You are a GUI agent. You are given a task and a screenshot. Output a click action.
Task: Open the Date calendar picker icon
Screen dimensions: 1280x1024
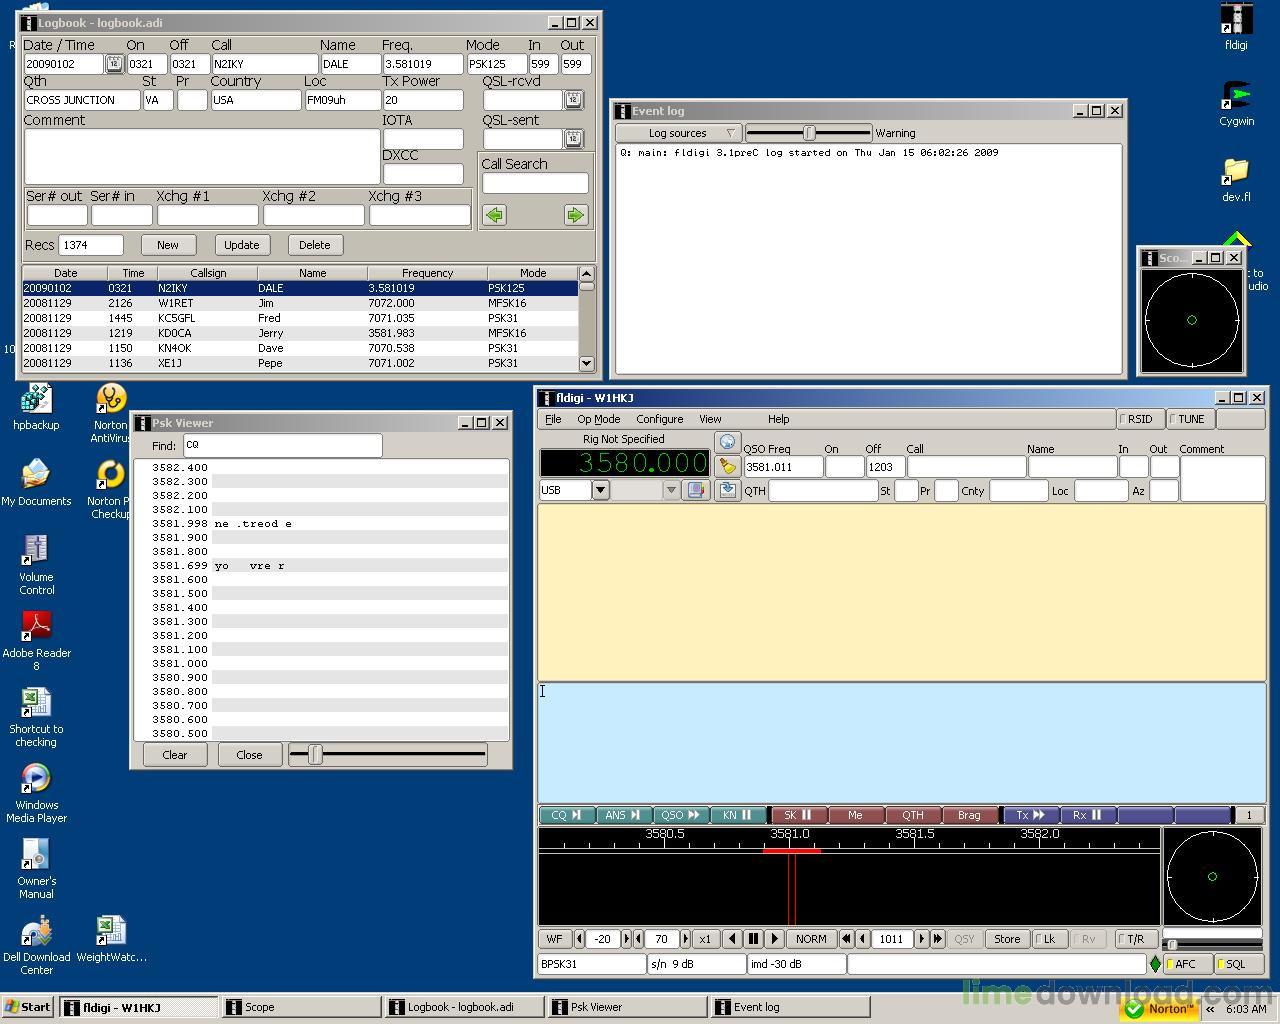point(114,64)
